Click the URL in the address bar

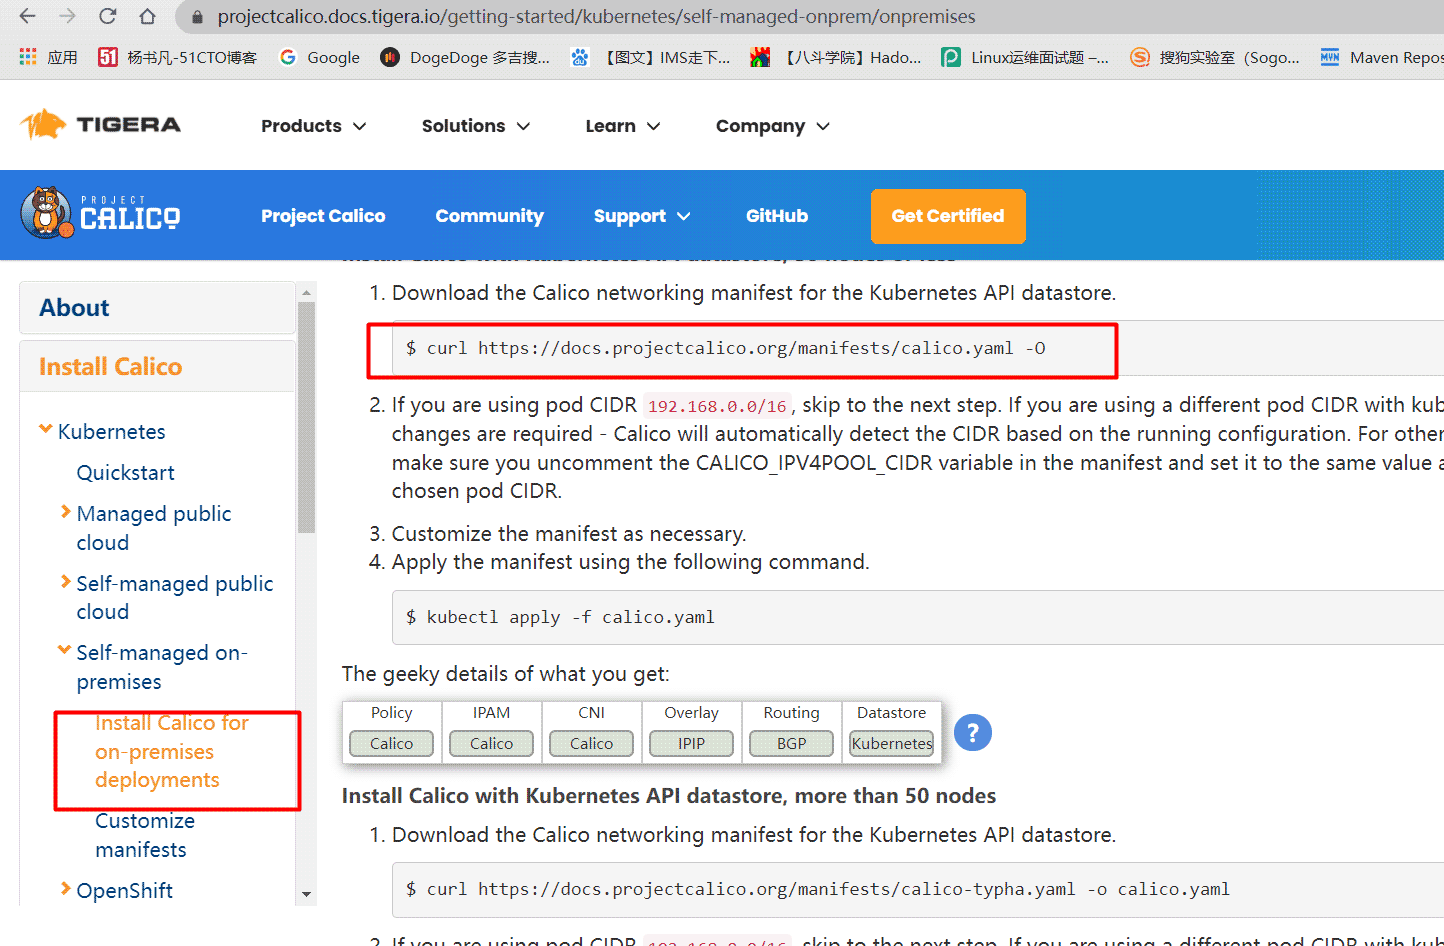596,17
